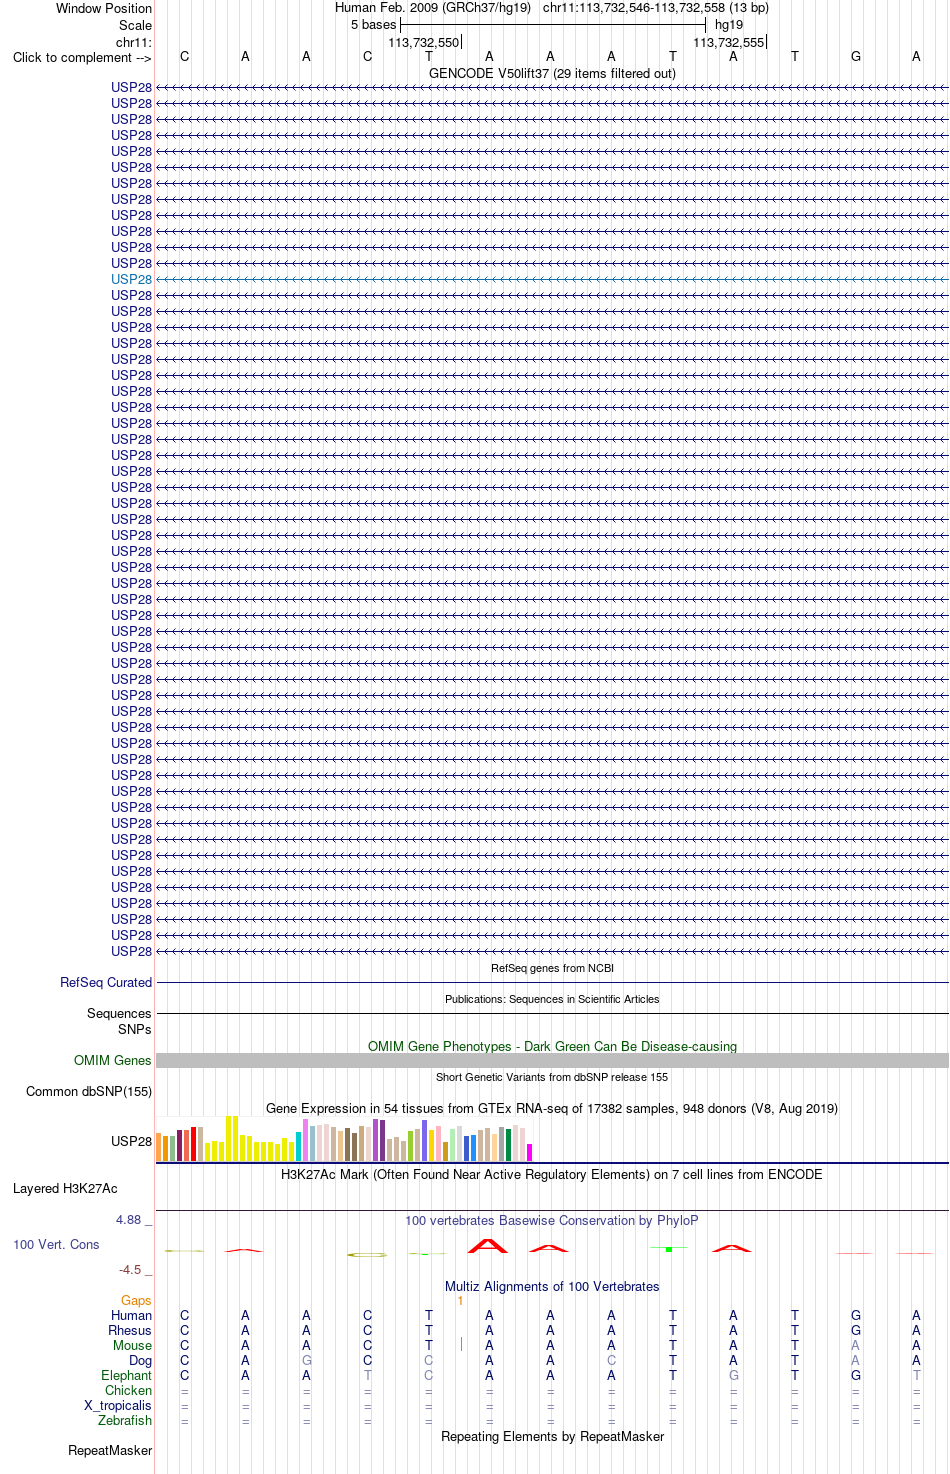
Task: Select the Mouse alignment row label
Action: point(132,1345)
